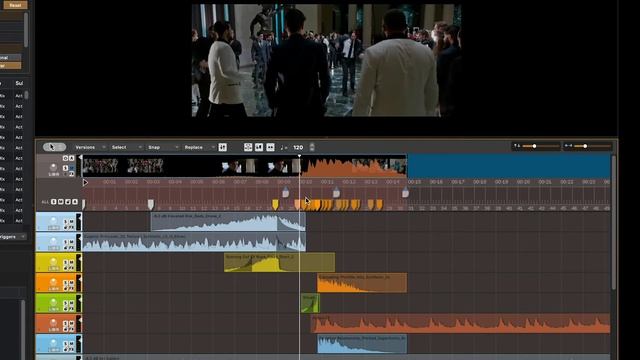
Task: Click the white marker near ruler beginning
Action: coord(151,204)
